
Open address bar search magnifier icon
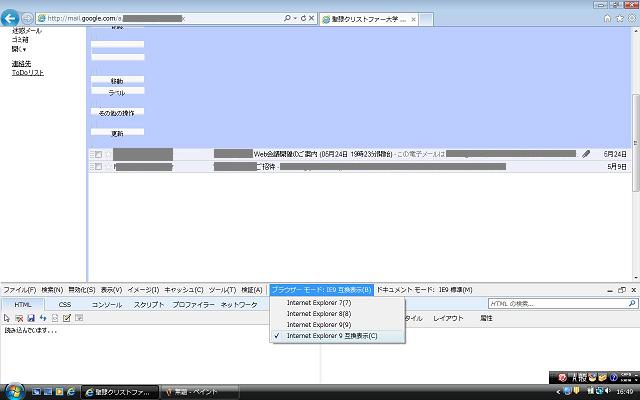(287, 18)
